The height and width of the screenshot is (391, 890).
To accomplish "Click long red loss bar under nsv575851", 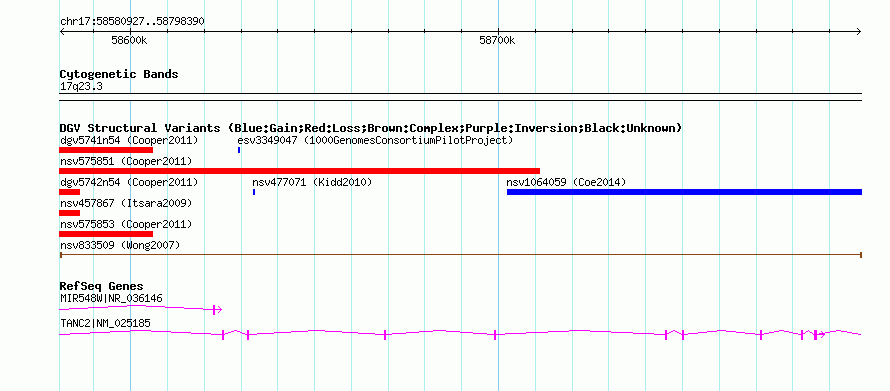I will pyautogui.click(x=300, y=171).
